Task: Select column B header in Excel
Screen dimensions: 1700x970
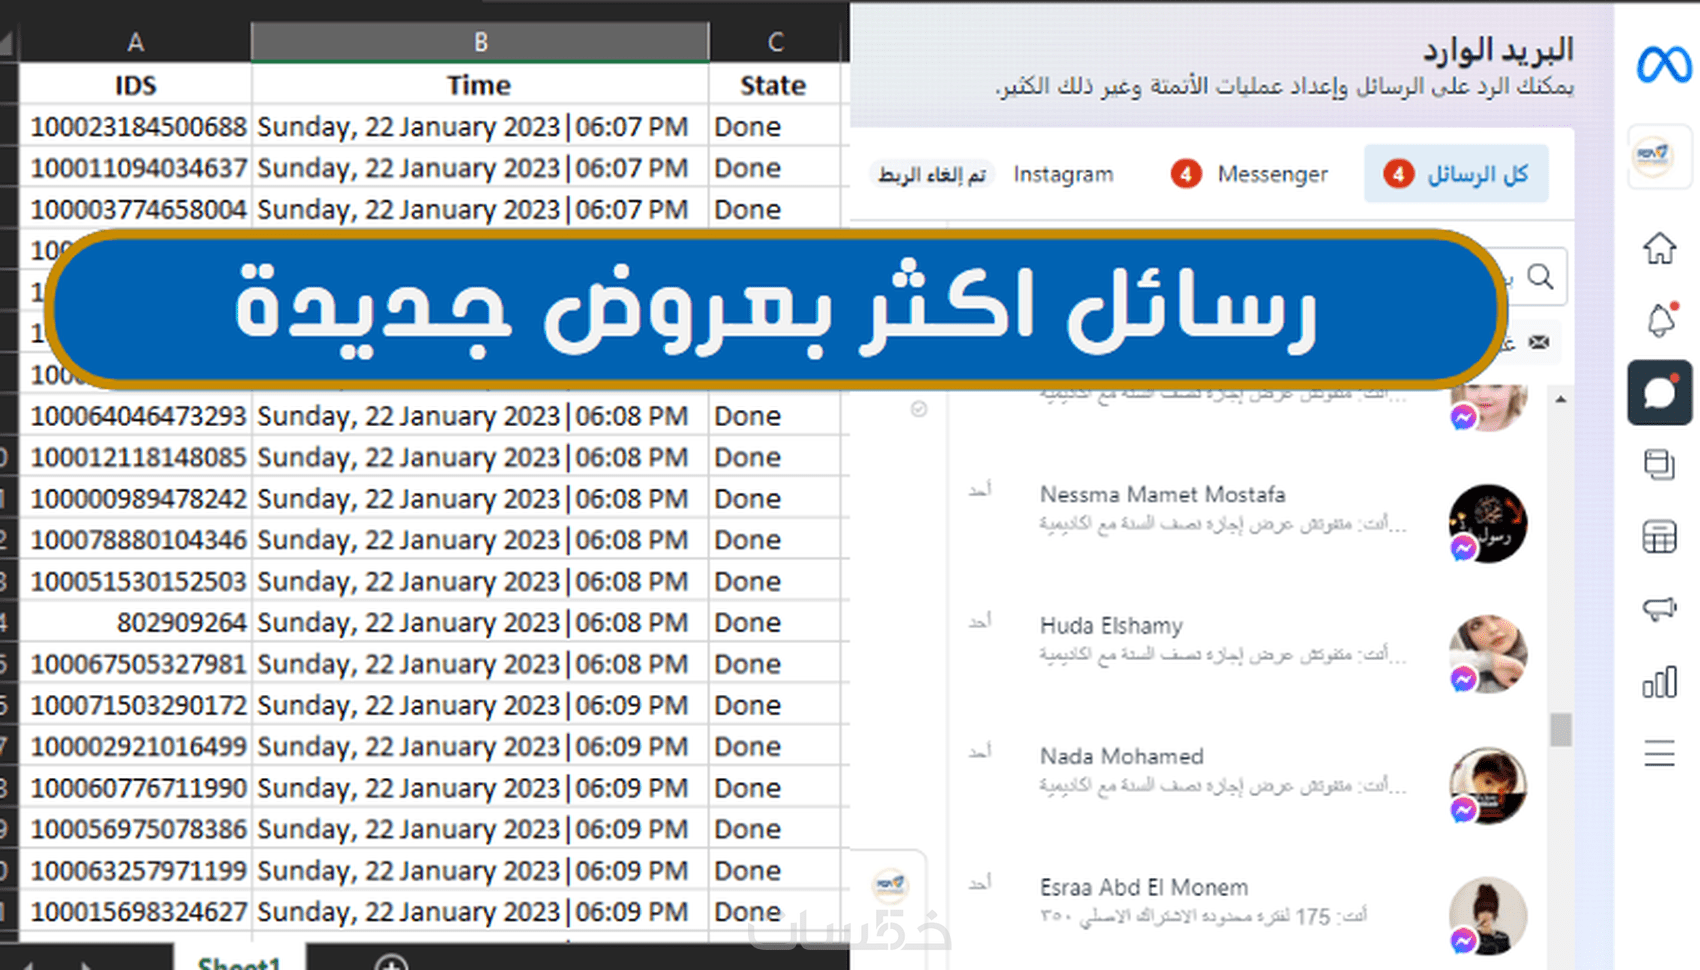Action: [480, 42]
